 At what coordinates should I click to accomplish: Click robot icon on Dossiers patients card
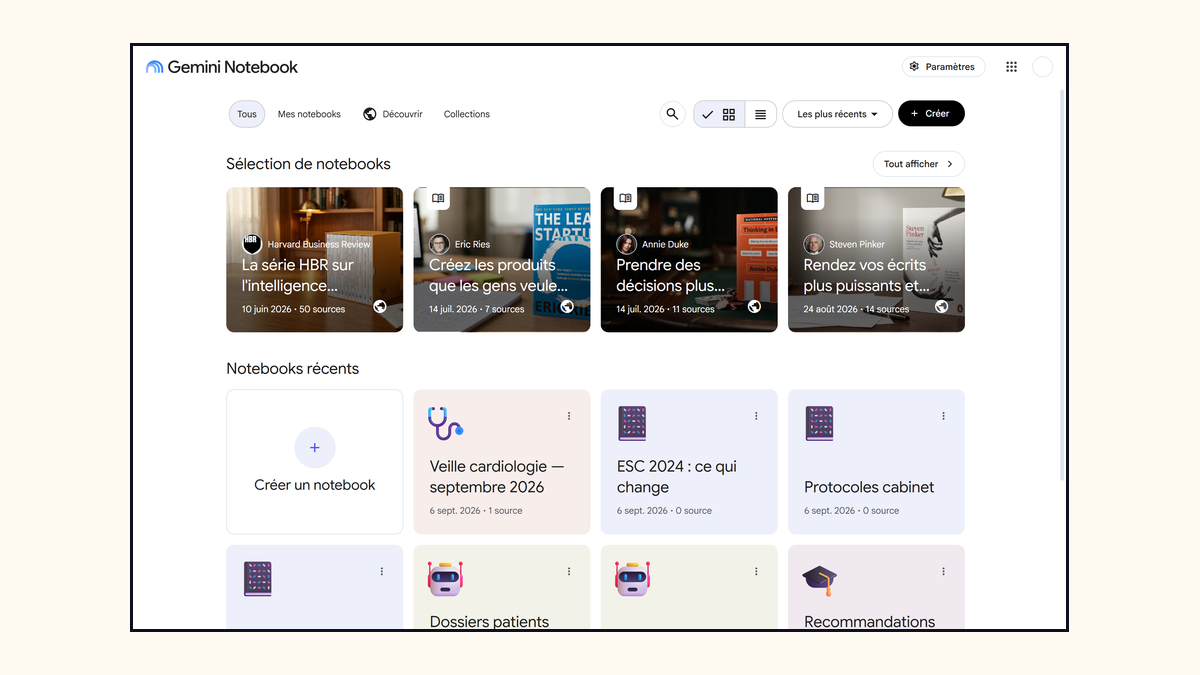click(x=445, y=579)
